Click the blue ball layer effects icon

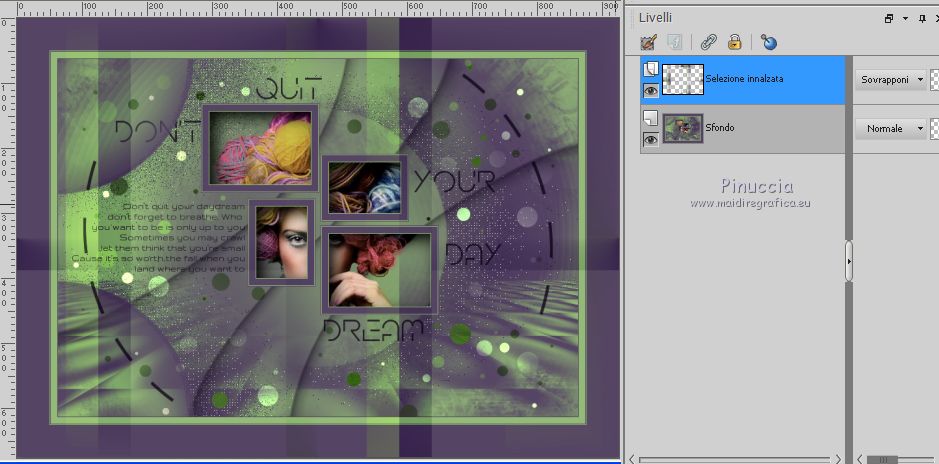769,42
